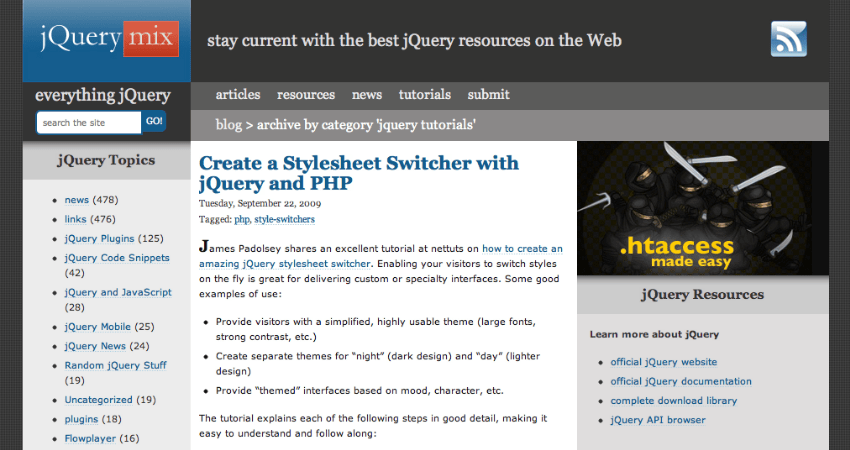
Task: Open the jQuery Plugins topic
Action: pos(99,239)
